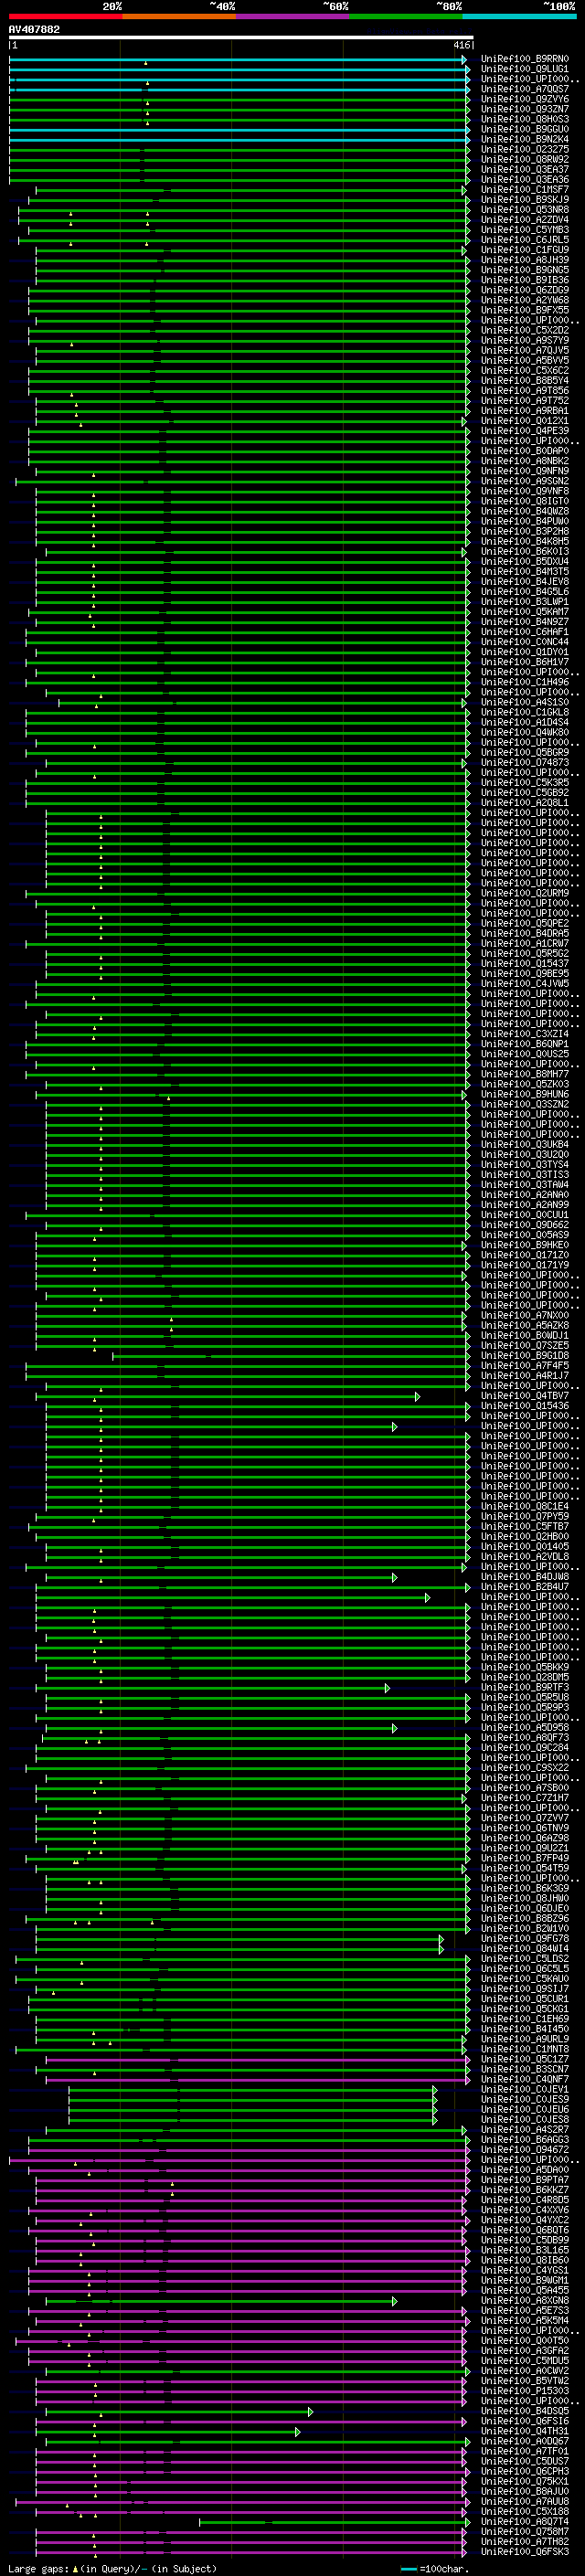
Task: Select label UniRef100_Q5C1Z7
Action: click(525, 2059)
